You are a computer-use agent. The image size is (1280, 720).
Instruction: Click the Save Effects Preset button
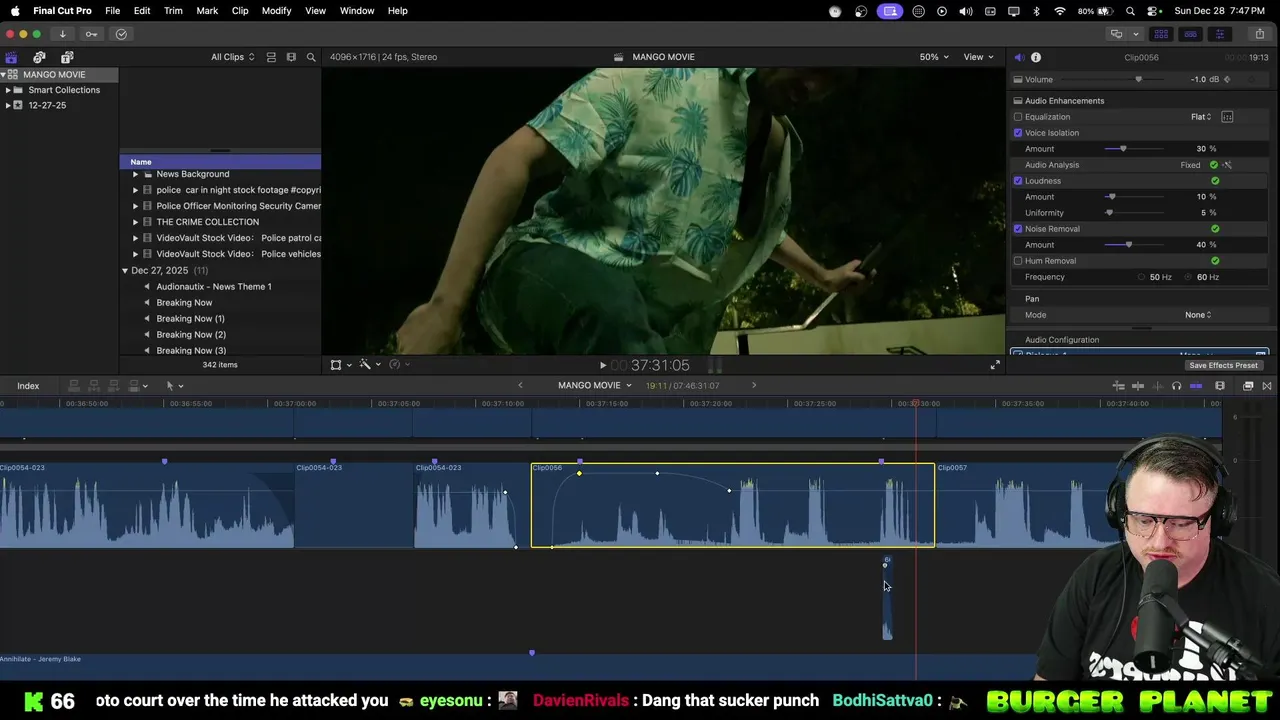1223,365
